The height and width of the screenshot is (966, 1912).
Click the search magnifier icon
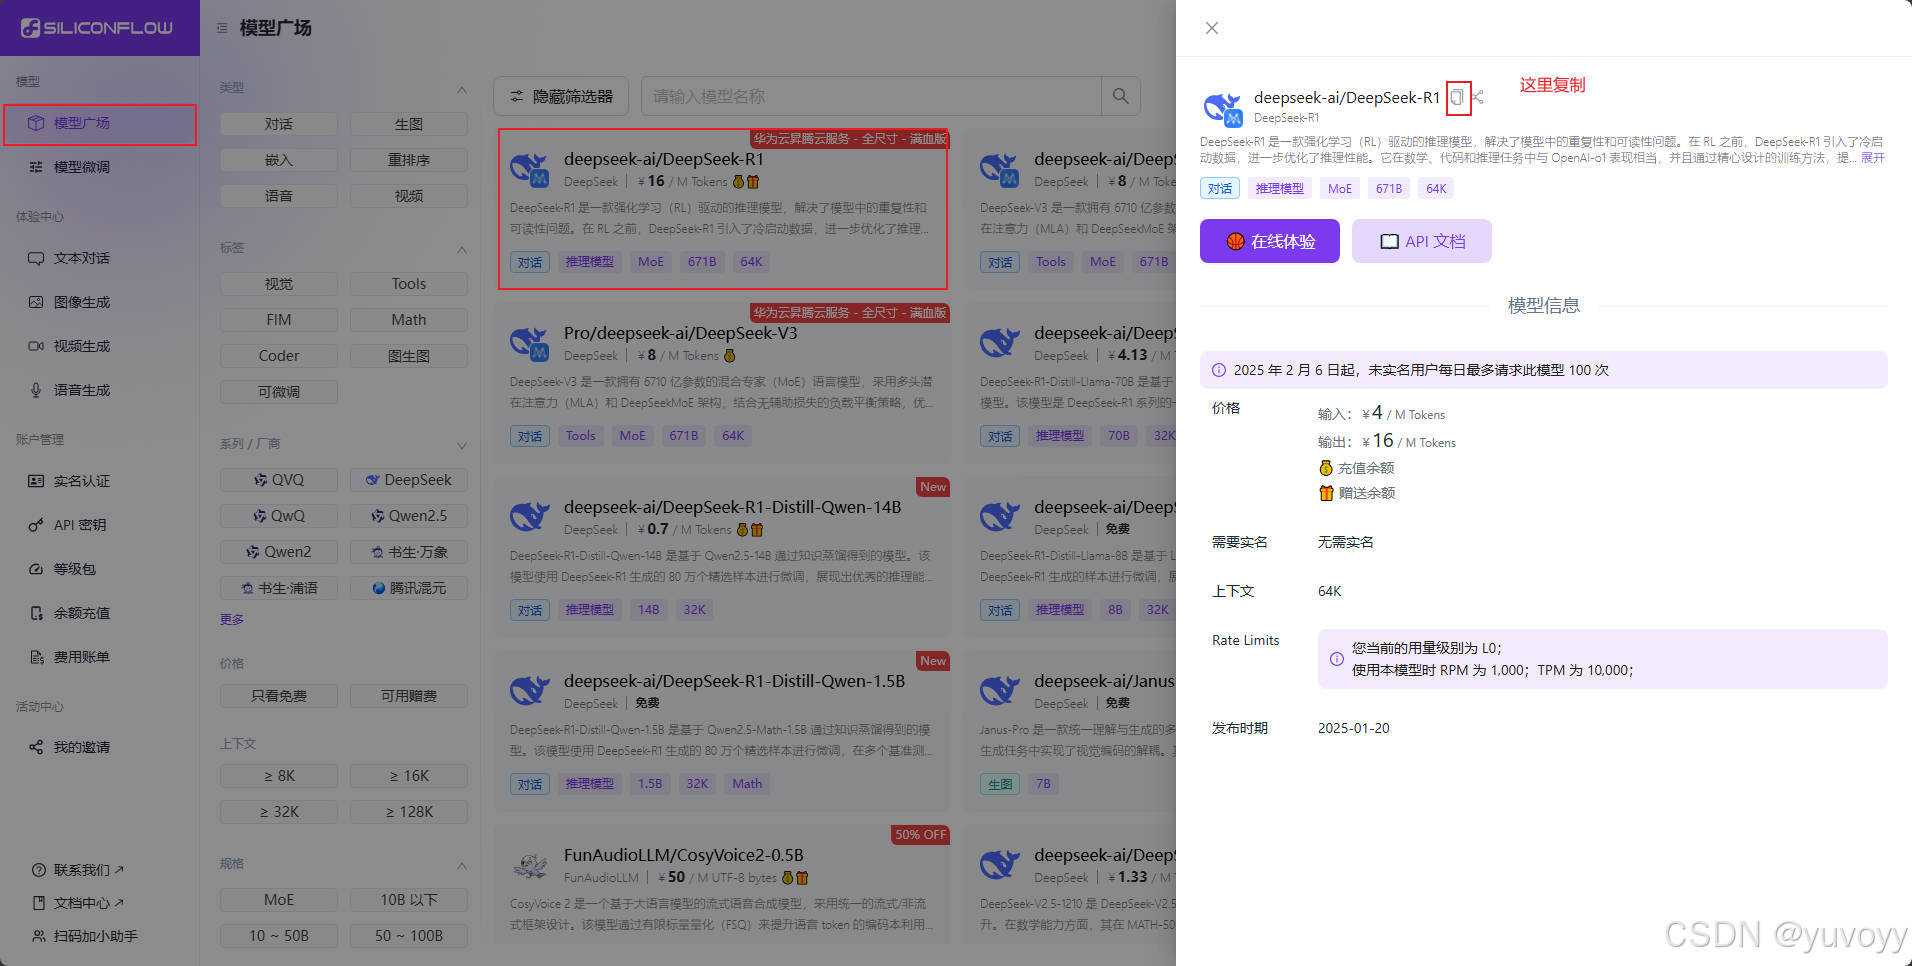1120,96
